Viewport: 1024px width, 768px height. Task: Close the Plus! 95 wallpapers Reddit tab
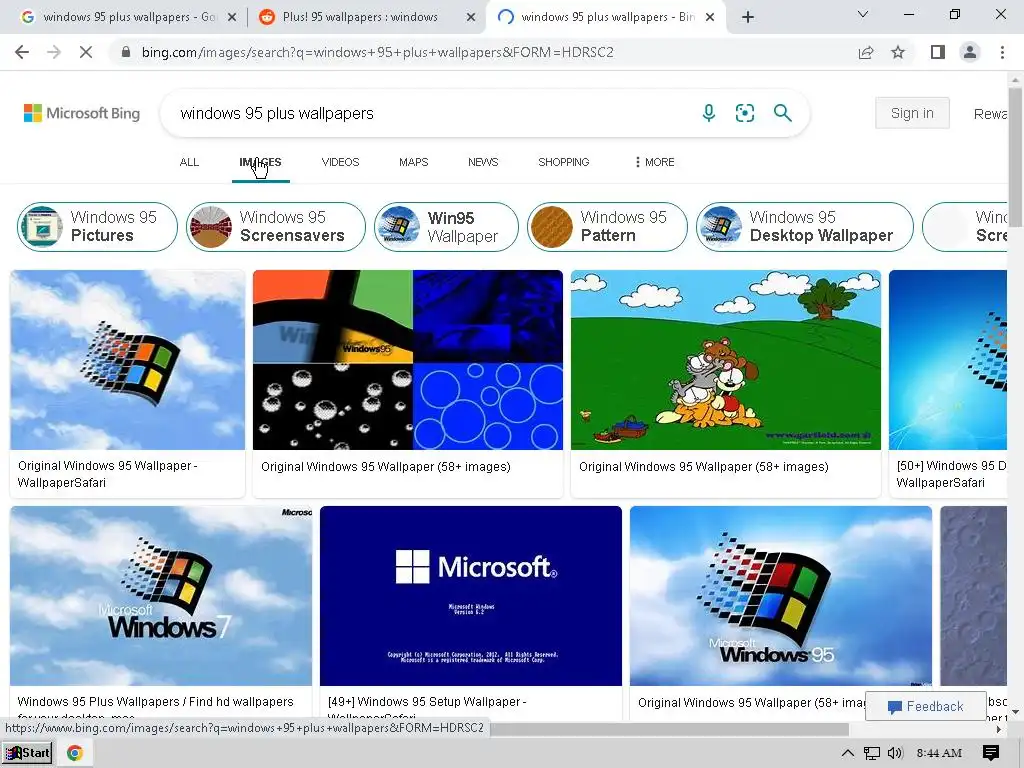pos(471,18)
